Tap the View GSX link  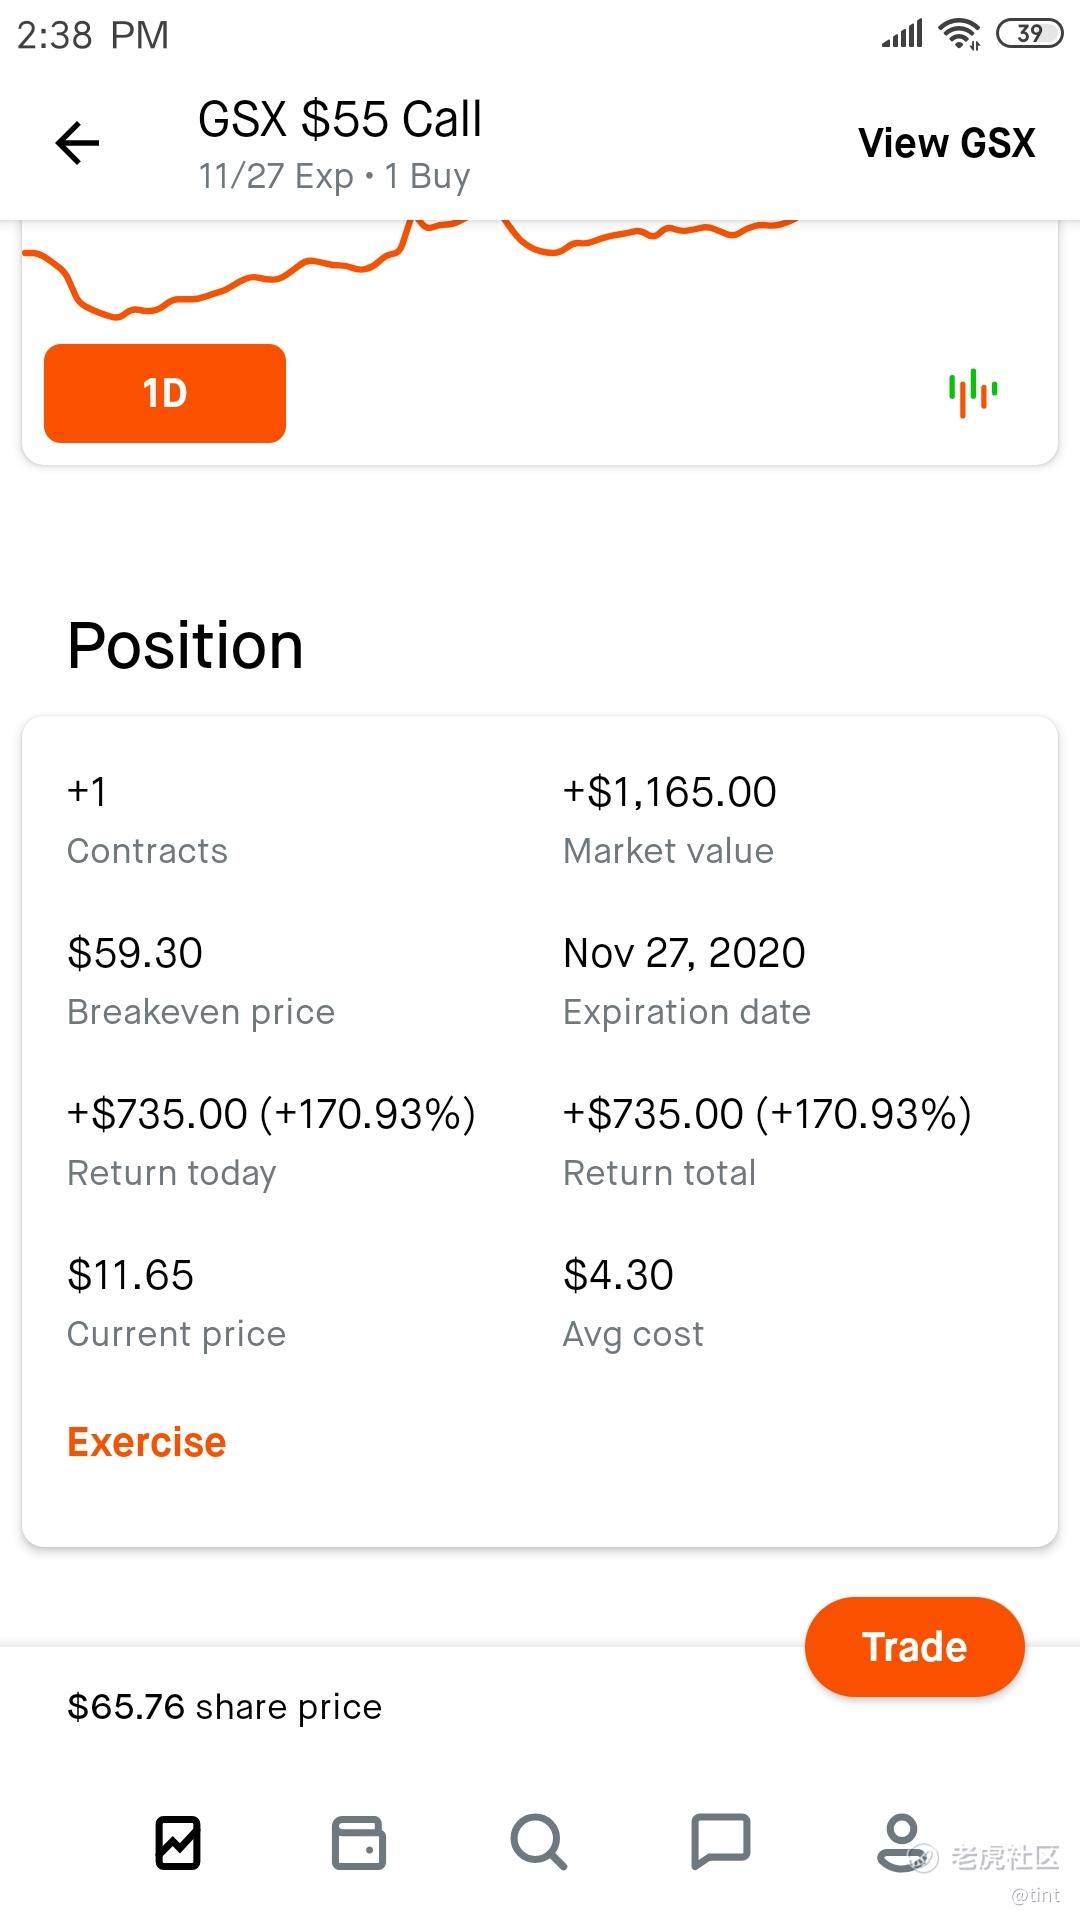coord(947,143)
